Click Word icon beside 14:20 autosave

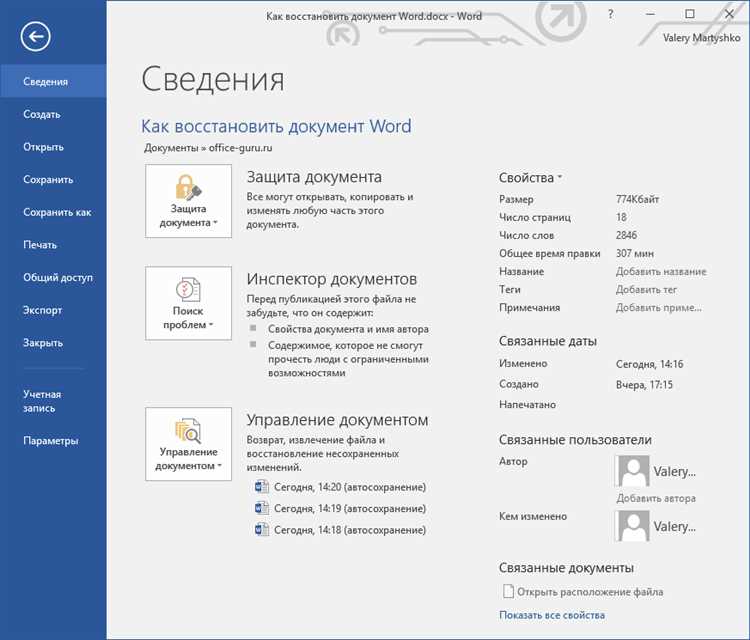coord(262,487)
